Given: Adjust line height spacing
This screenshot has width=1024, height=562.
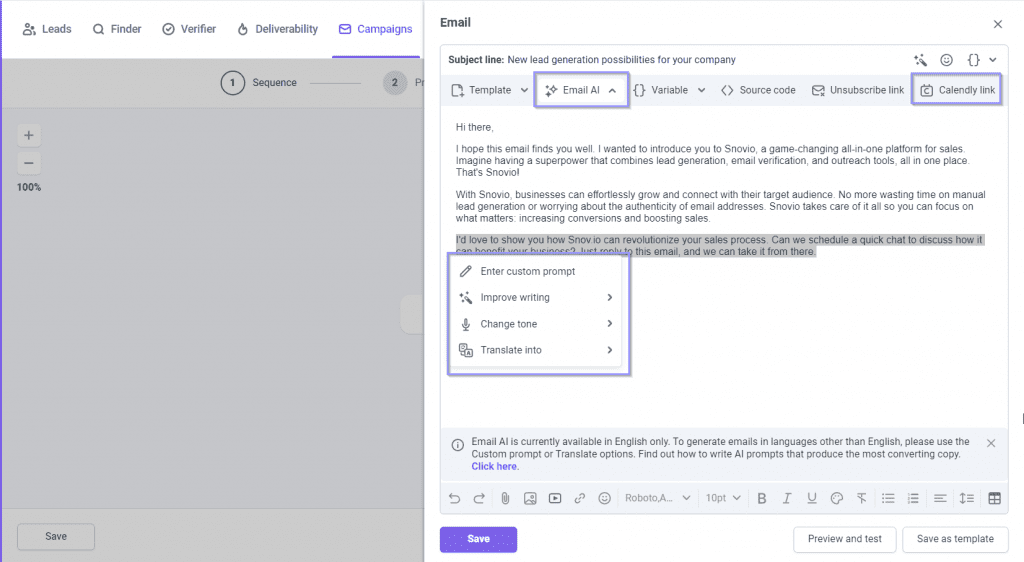Looking at the screenshot, I should pyautogui.click(x=967, y=499).
